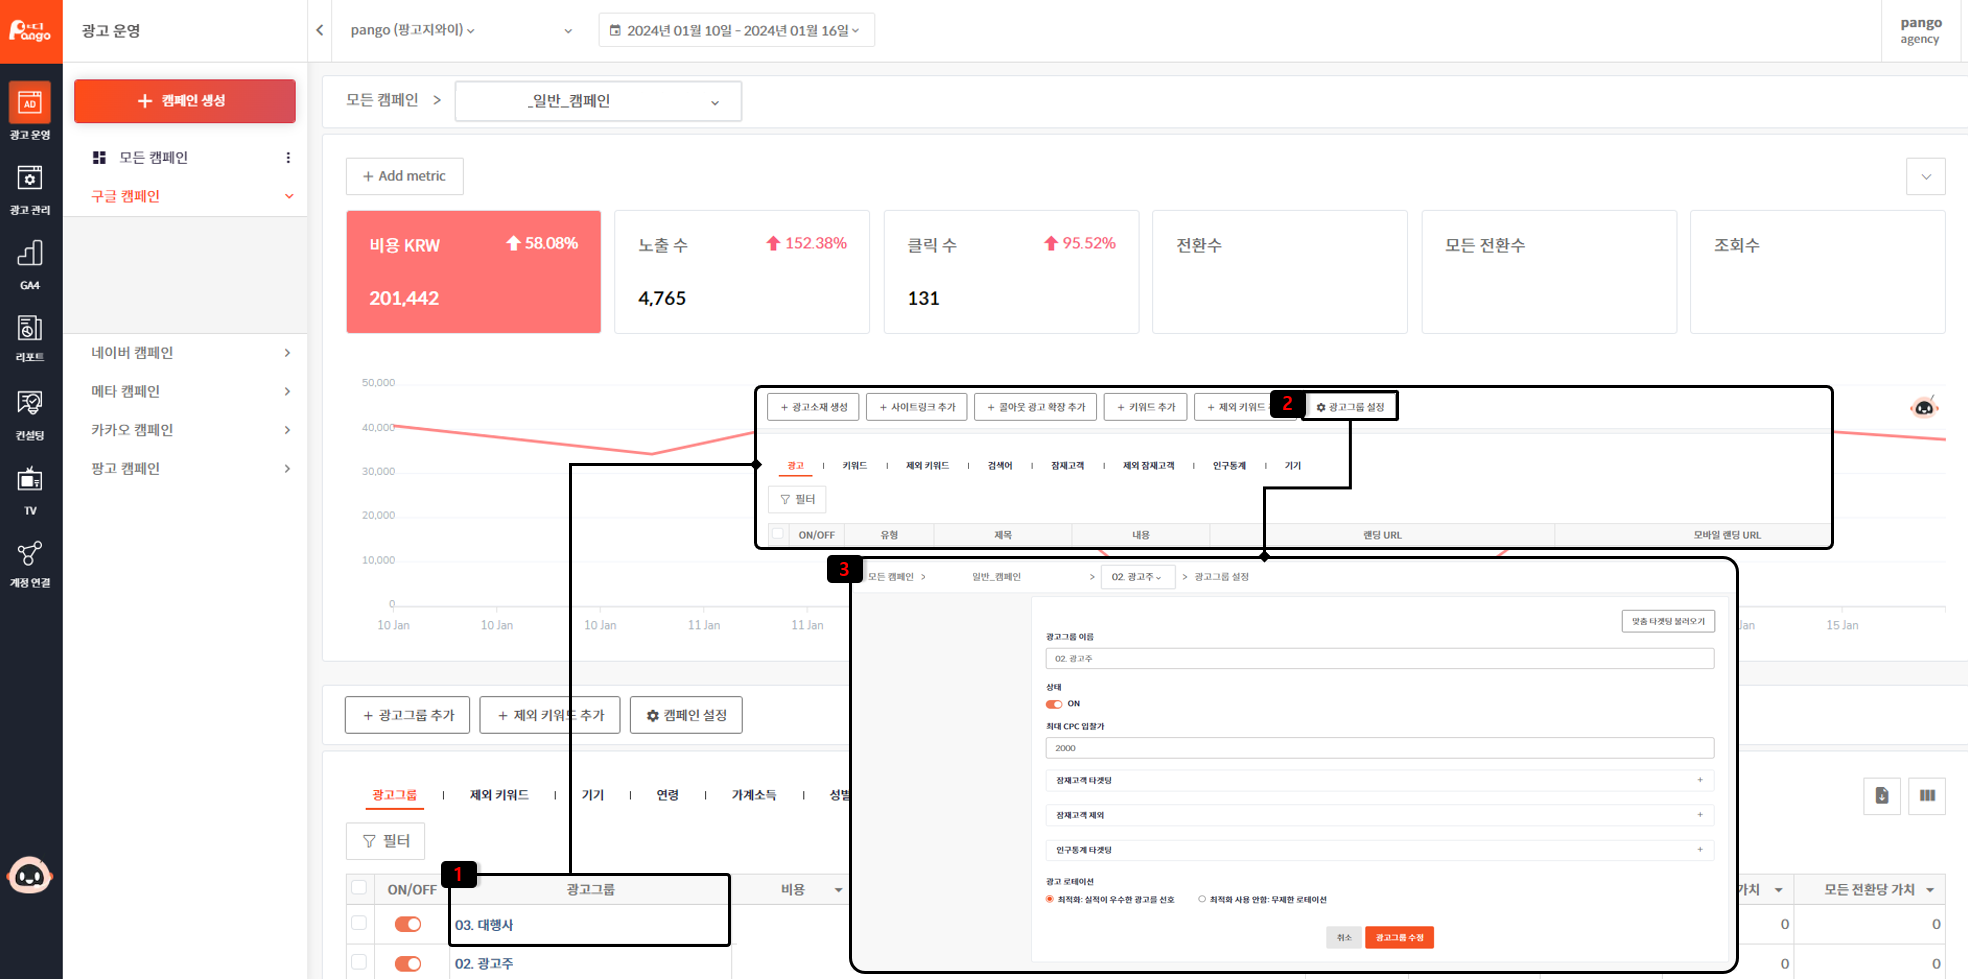Expand the 인구통계 타겟팅 section
The image size is (1968, 979).
pyautogui.click(x=1380, y=850)
